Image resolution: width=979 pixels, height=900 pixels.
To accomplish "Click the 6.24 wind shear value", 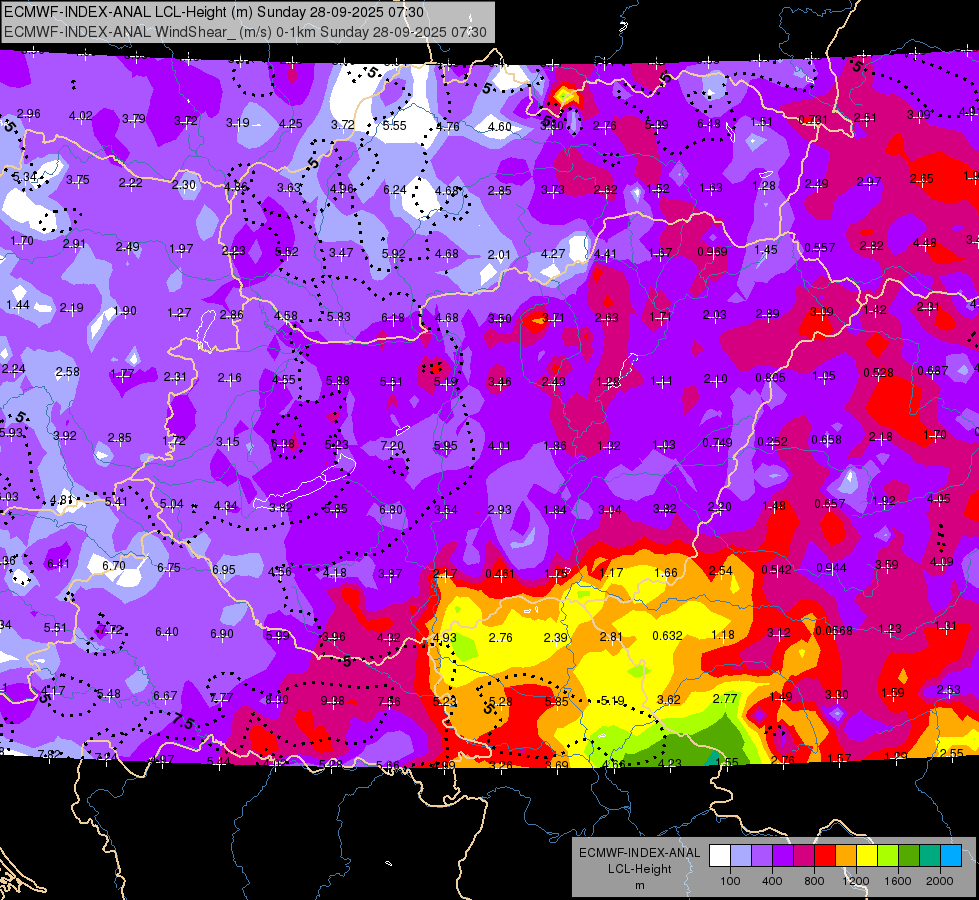I will pyautogui.click(x=394, y=189).
